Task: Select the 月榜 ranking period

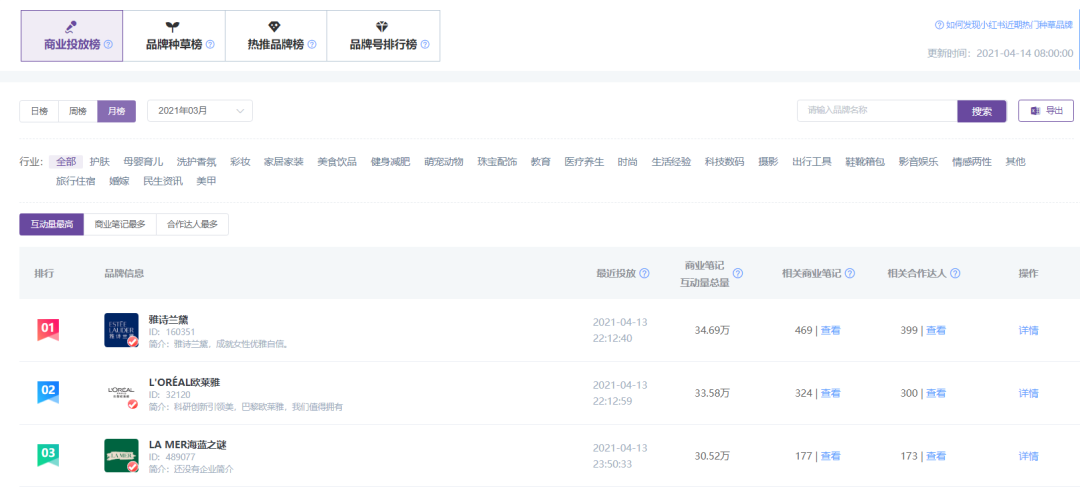Action: coord(116,111)
